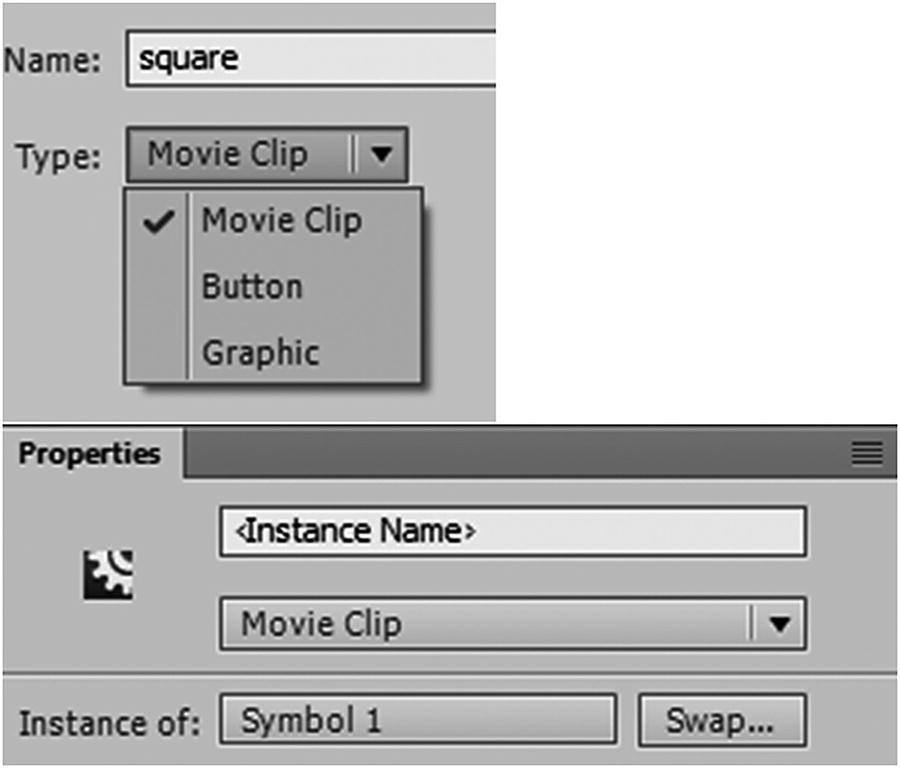The width and height of the screenshot is (900, 768).
Task: Open the instance behavior dropdown in Properties
Action: tap(512, 622)
